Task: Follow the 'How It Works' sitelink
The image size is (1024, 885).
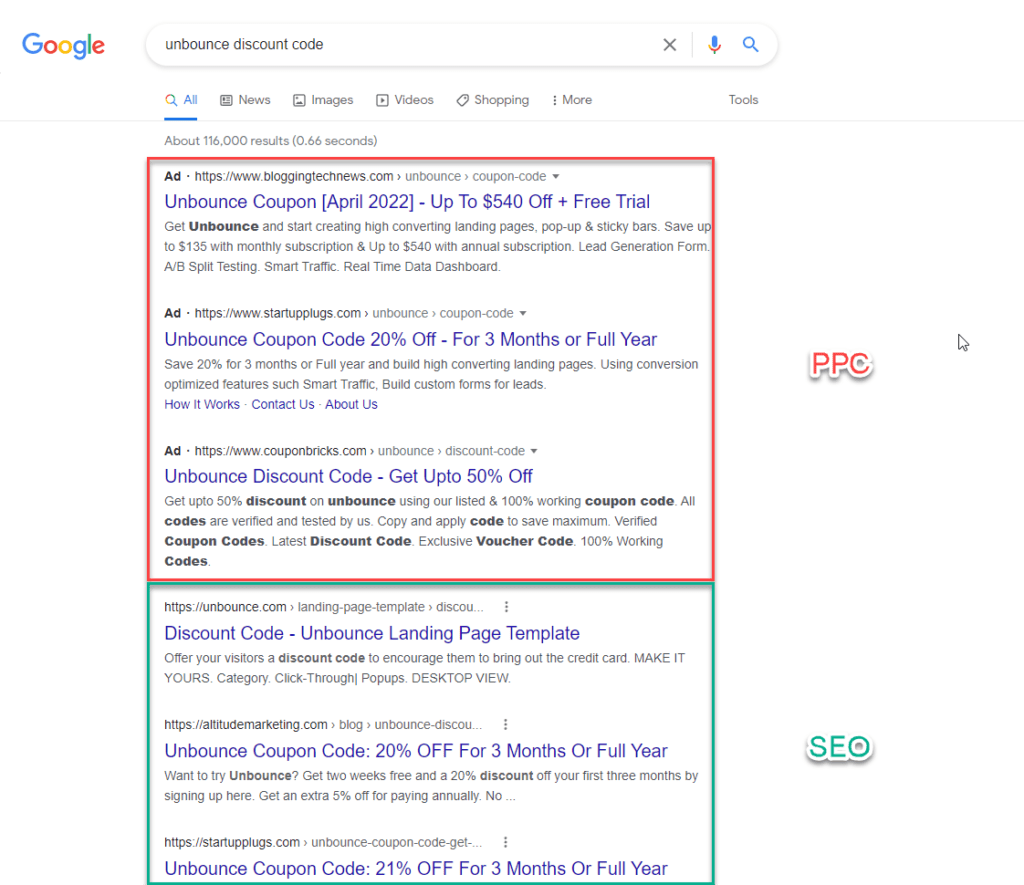Action: [x=202, y=404]
